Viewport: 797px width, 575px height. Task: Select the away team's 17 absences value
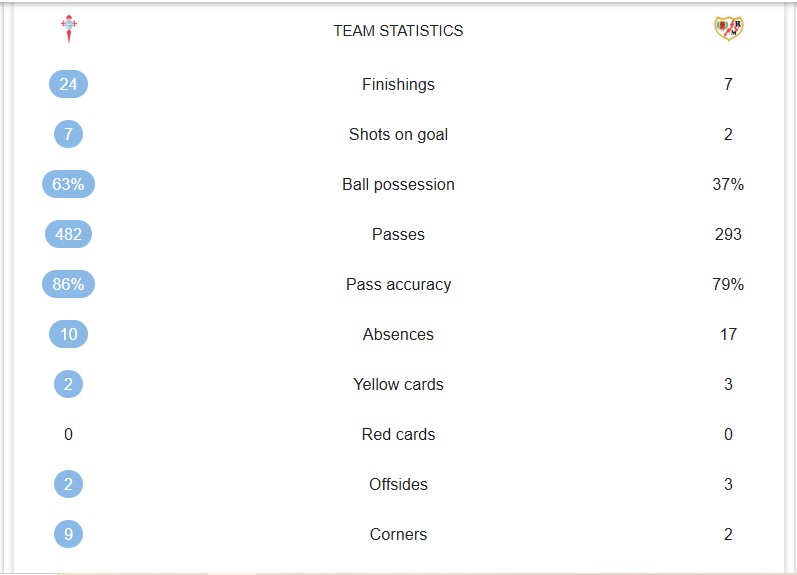coord(728,334)
